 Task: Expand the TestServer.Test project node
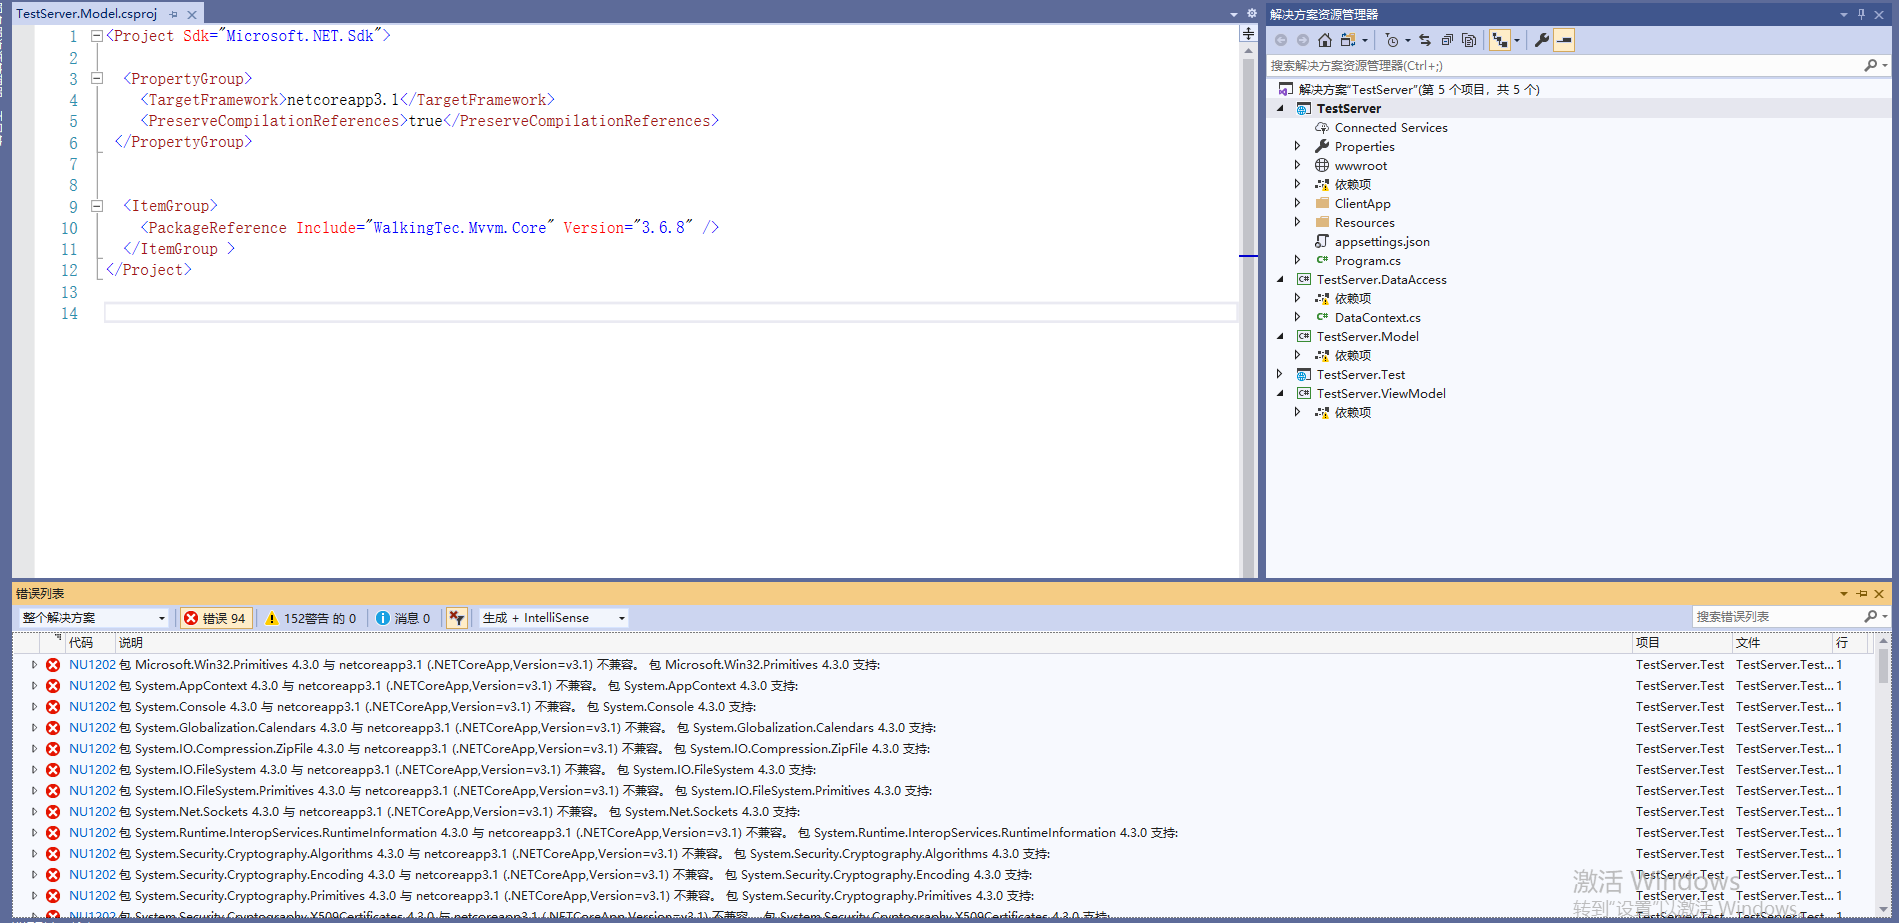tap(1280, 374)
